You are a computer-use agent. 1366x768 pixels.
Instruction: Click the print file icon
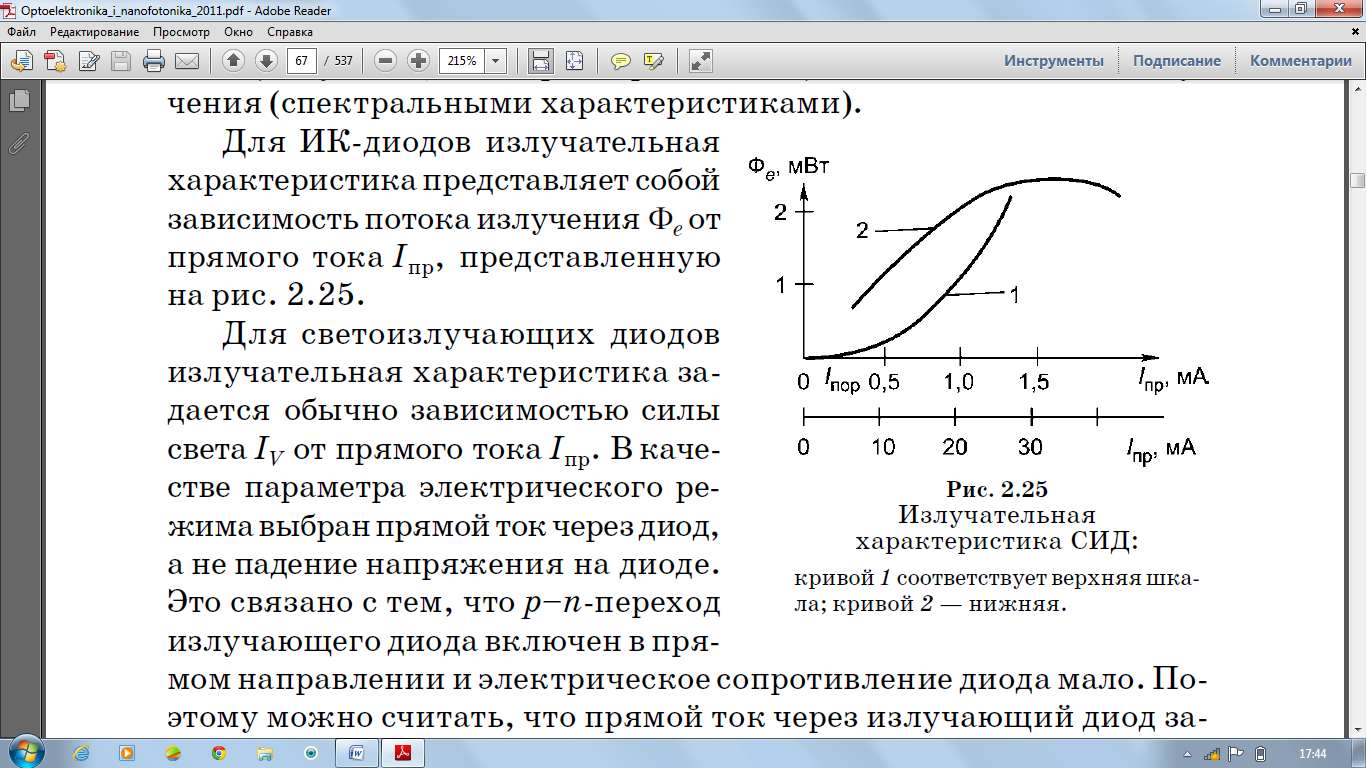click(154, 61)
